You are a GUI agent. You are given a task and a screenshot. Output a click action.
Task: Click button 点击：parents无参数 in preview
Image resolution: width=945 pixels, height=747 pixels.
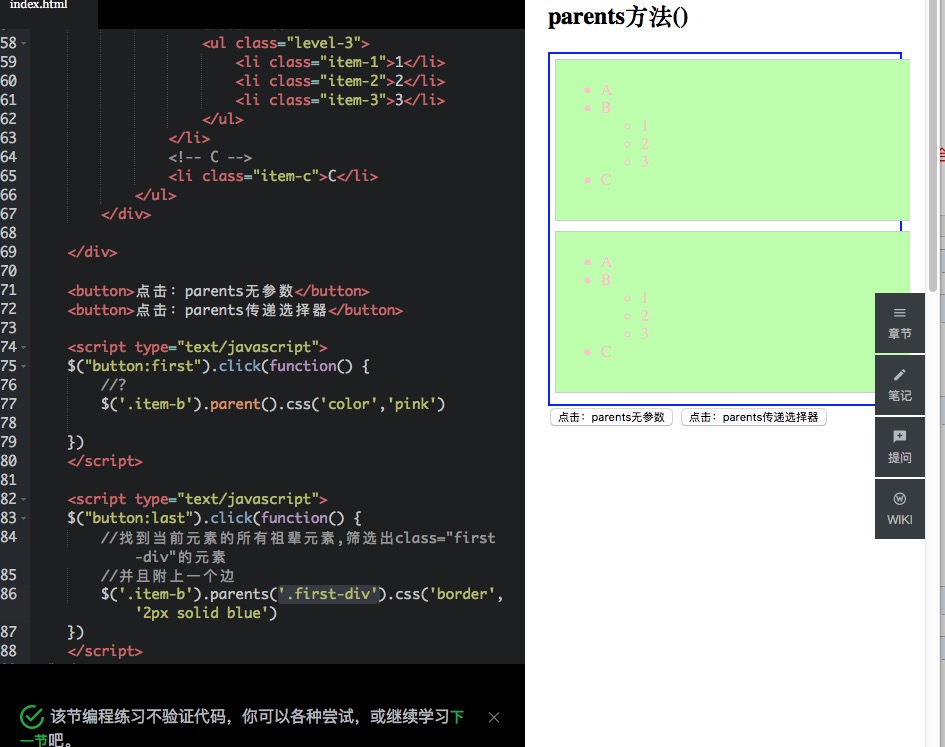coord(611,417)
